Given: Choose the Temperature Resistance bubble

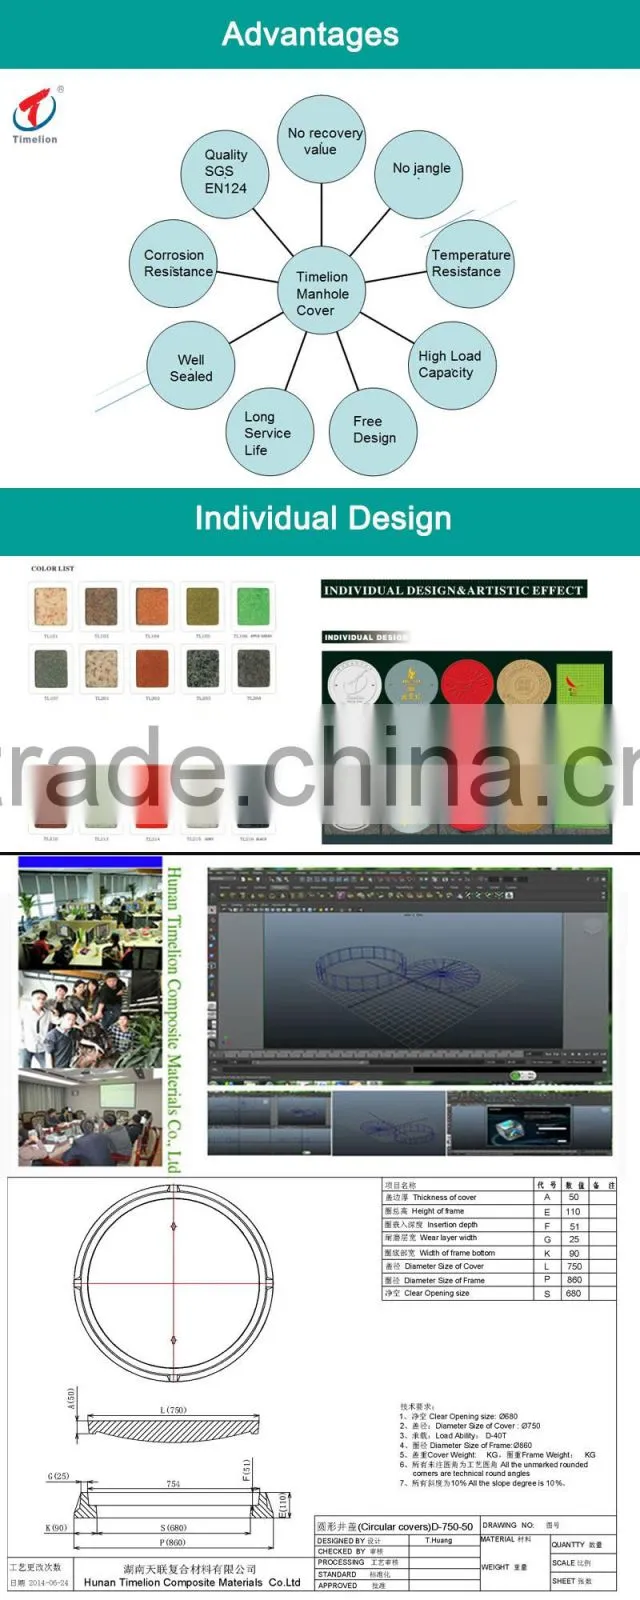Looking at the screenshot, I should (x=469, y=264).
